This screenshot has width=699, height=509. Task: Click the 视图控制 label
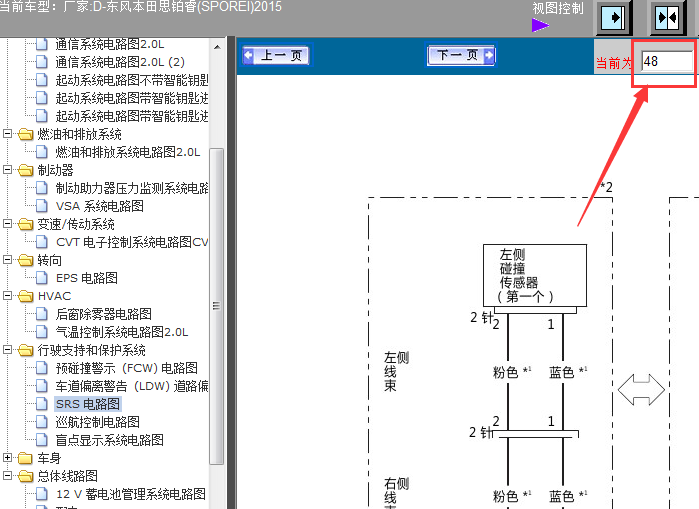pyautogui.click(x=558, y=8)
